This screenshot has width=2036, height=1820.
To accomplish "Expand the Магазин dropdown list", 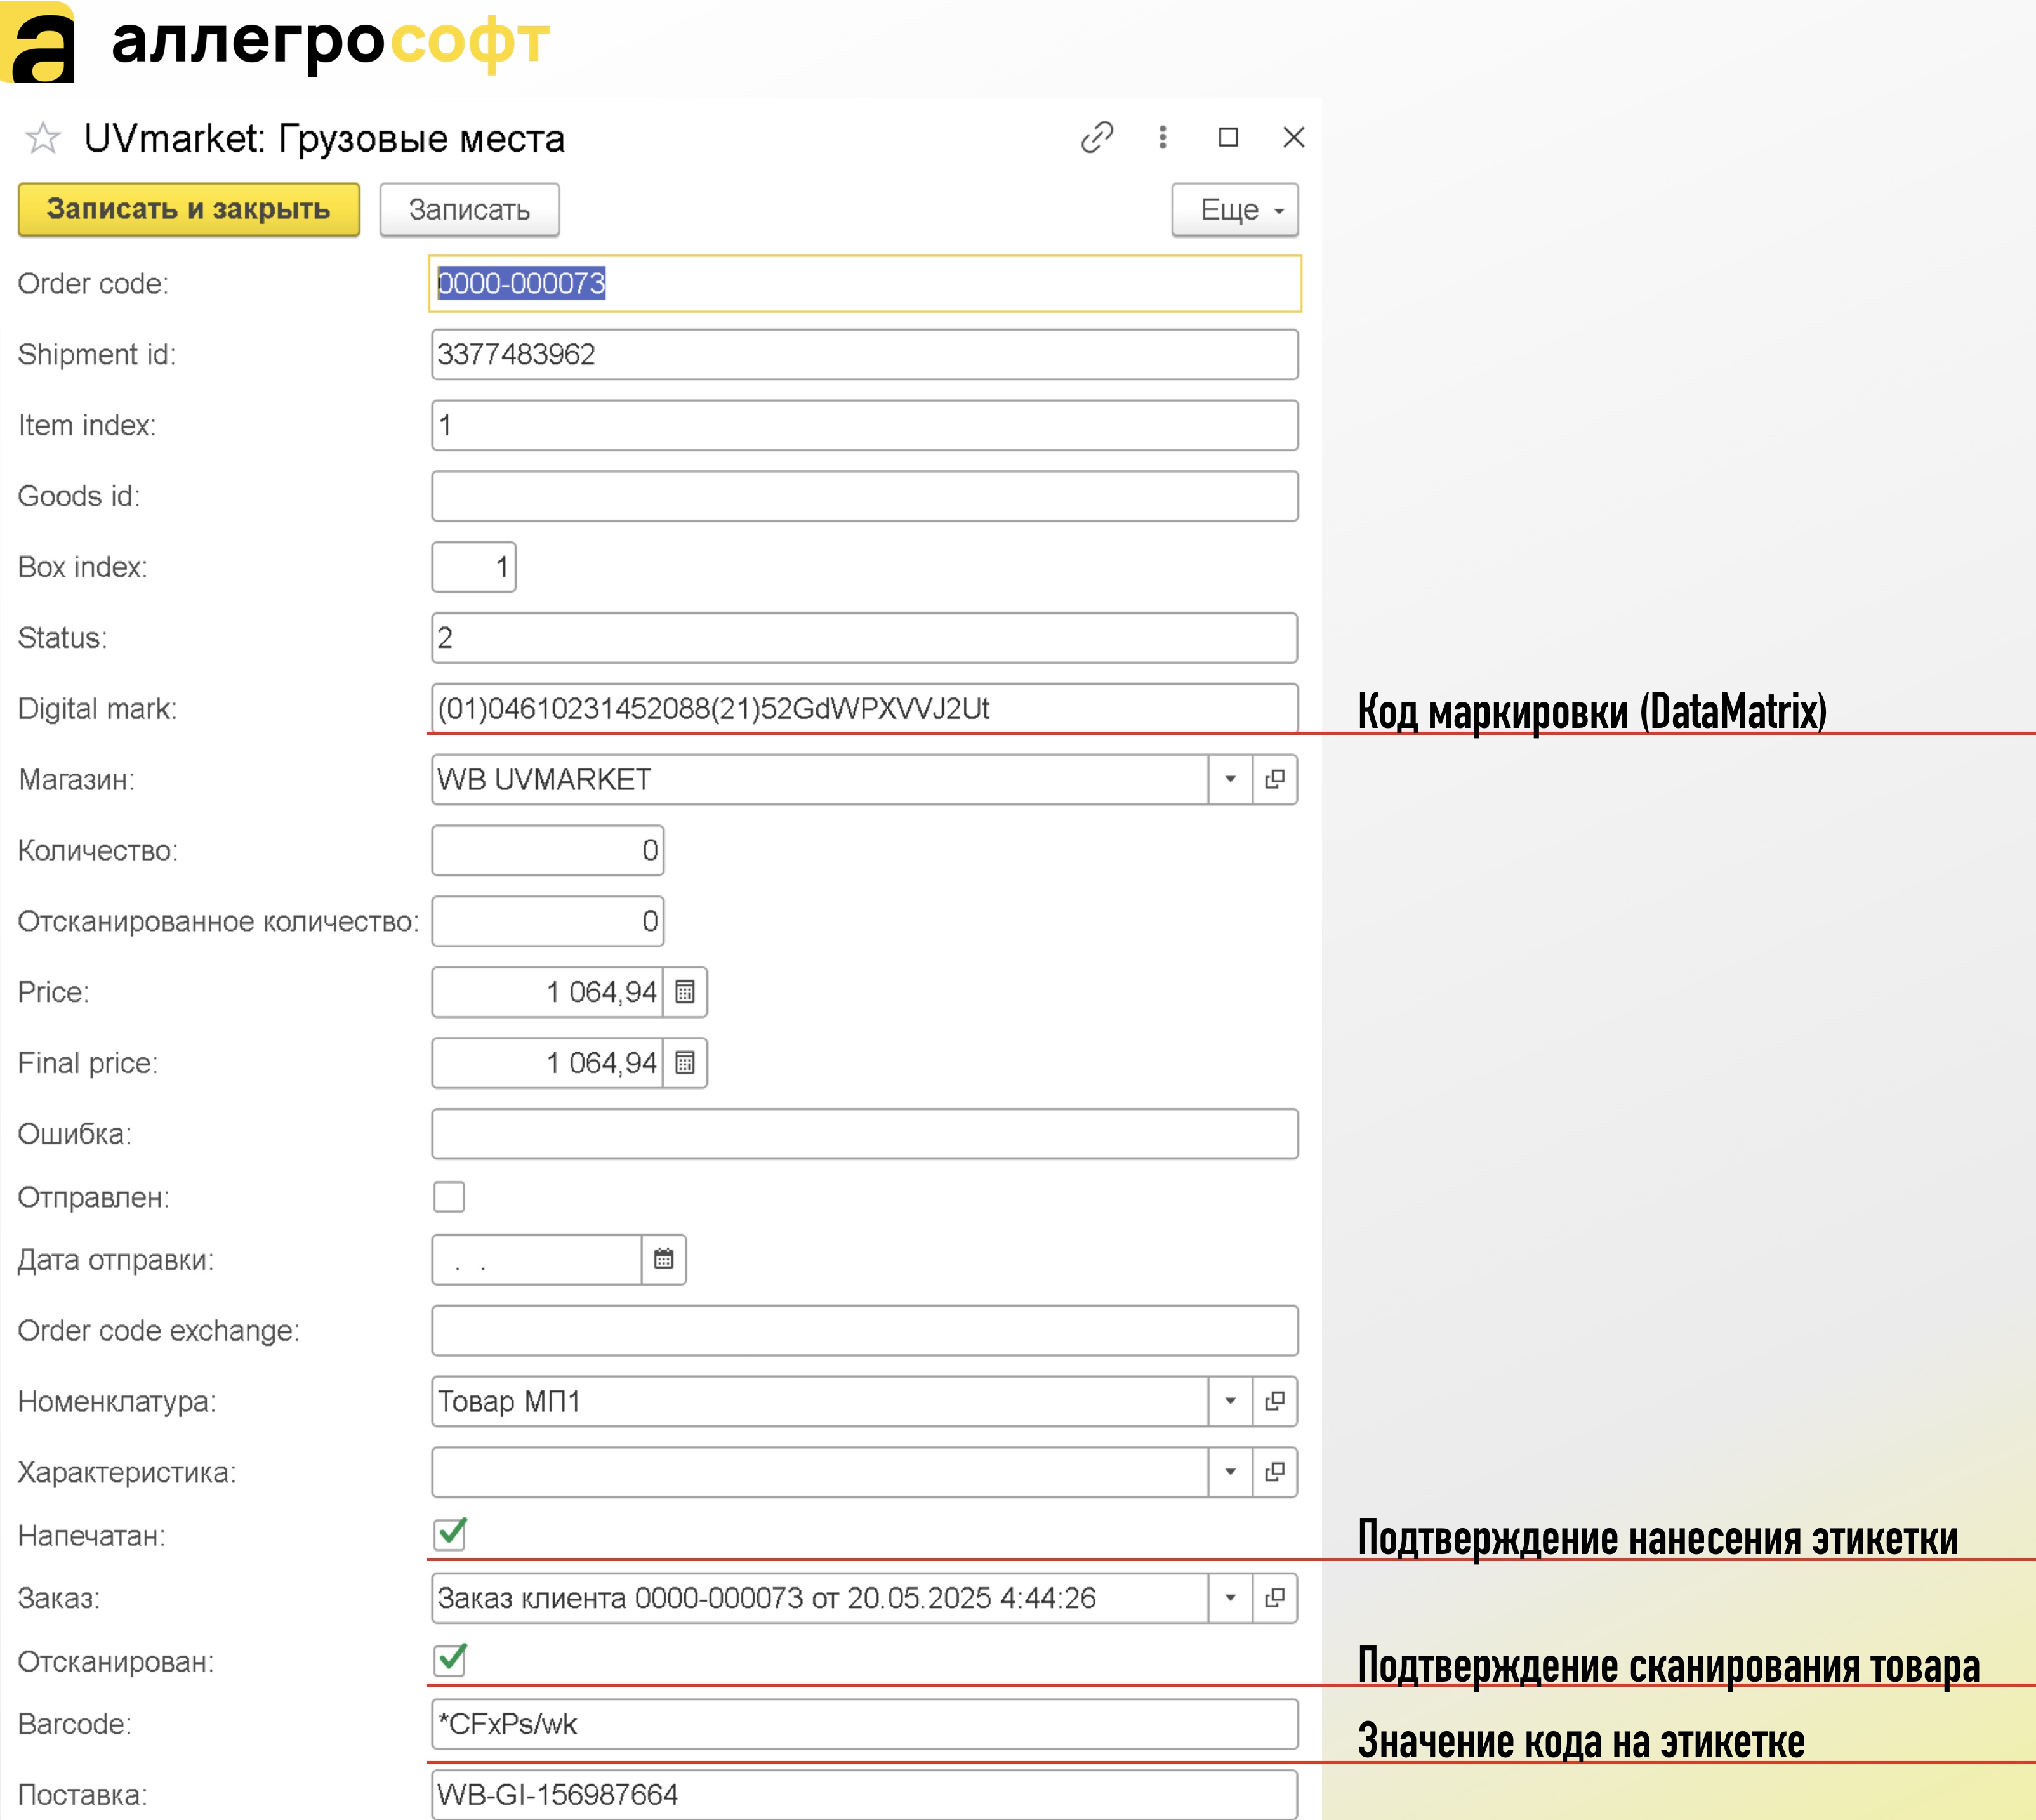I will (x=1230, y=780).
